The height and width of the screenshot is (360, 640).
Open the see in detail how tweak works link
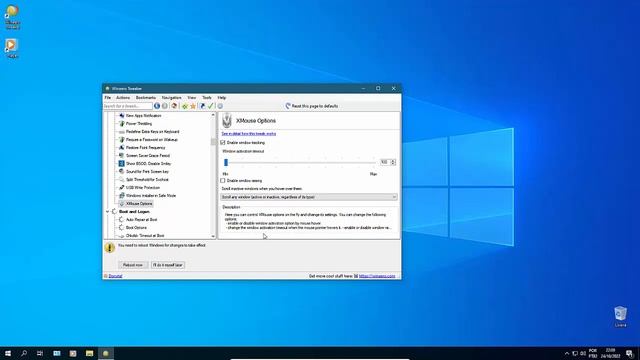pos(249,133)
